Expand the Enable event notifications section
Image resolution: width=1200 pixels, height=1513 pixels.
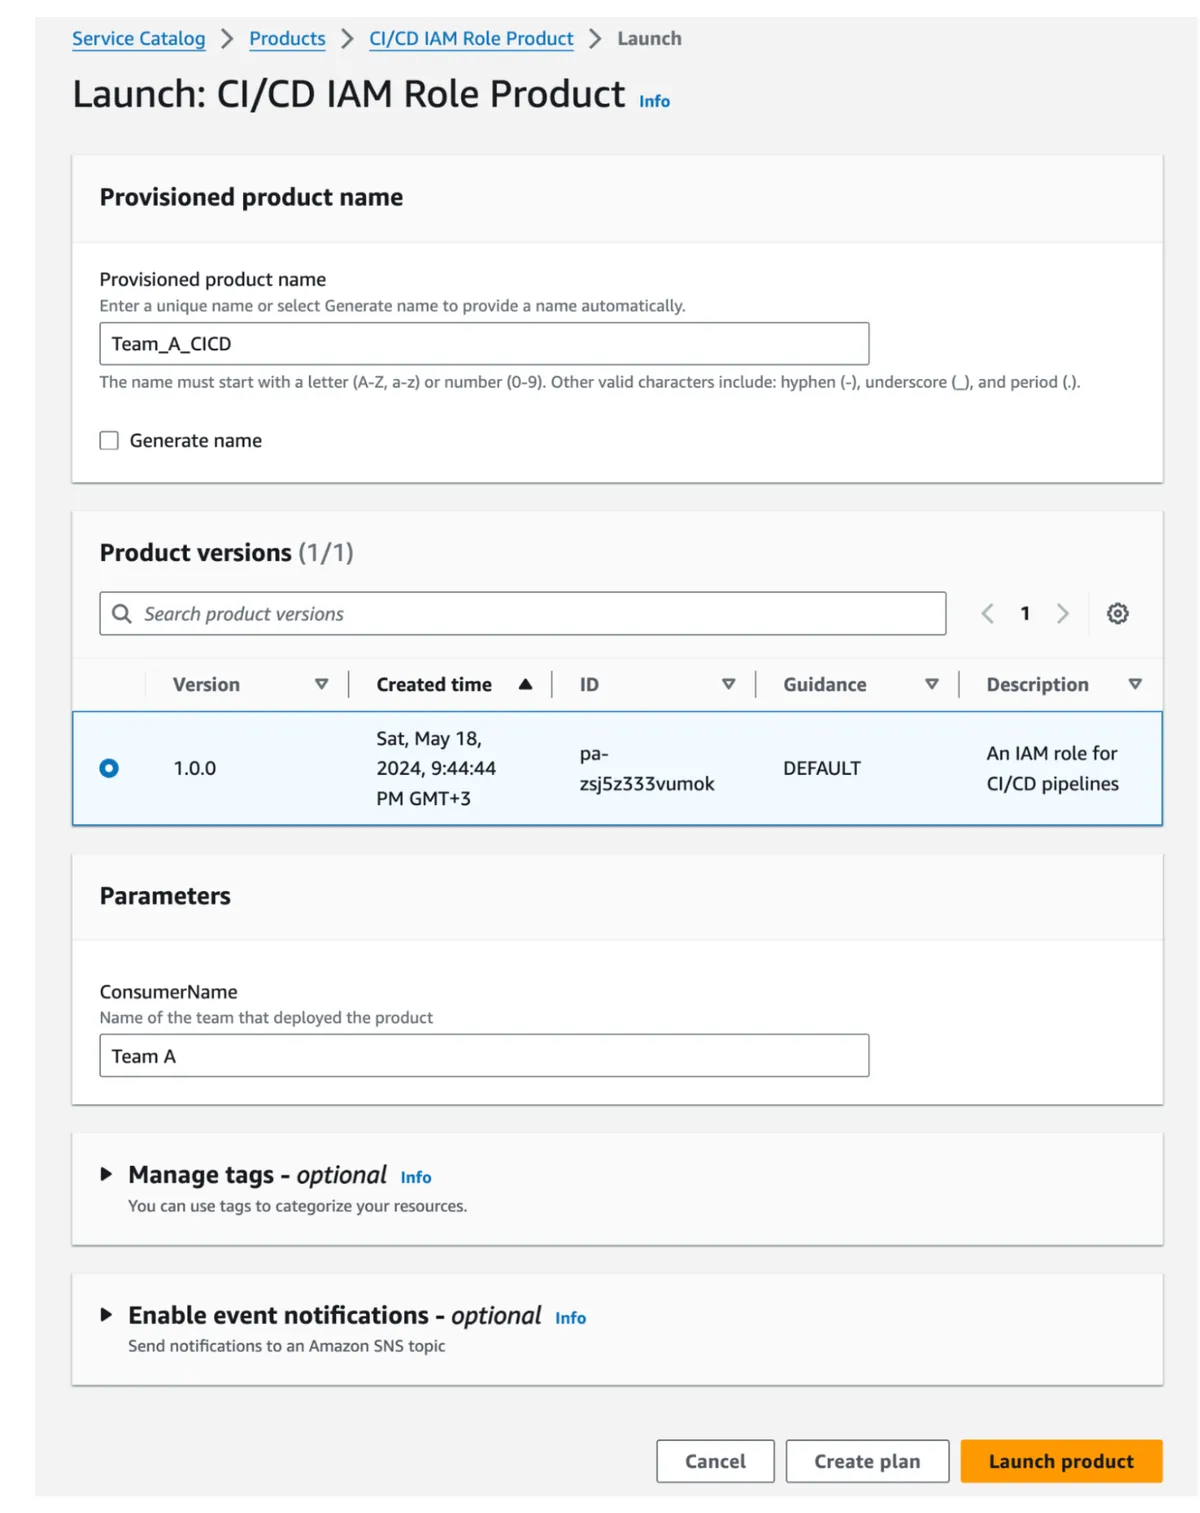click(108, 1315)
